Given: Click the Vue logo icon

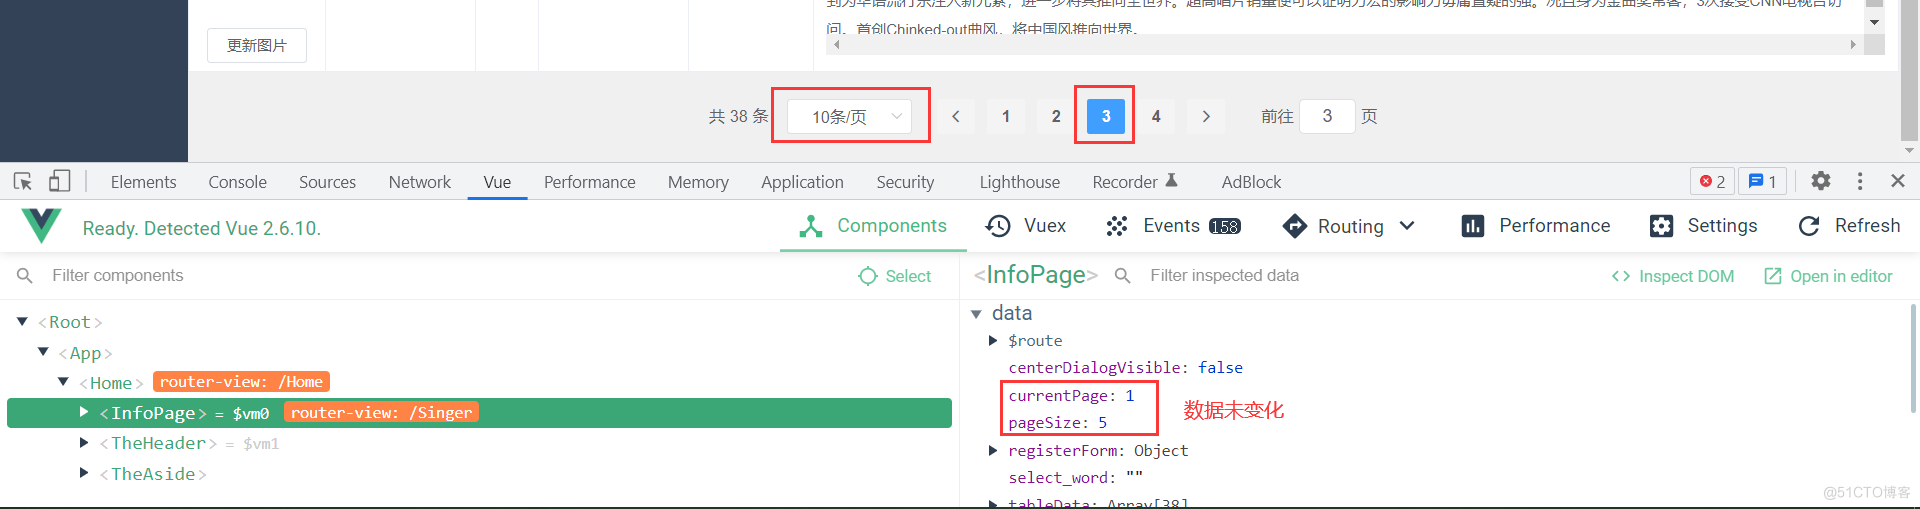Looking at the screenshot, I should 41,226.
